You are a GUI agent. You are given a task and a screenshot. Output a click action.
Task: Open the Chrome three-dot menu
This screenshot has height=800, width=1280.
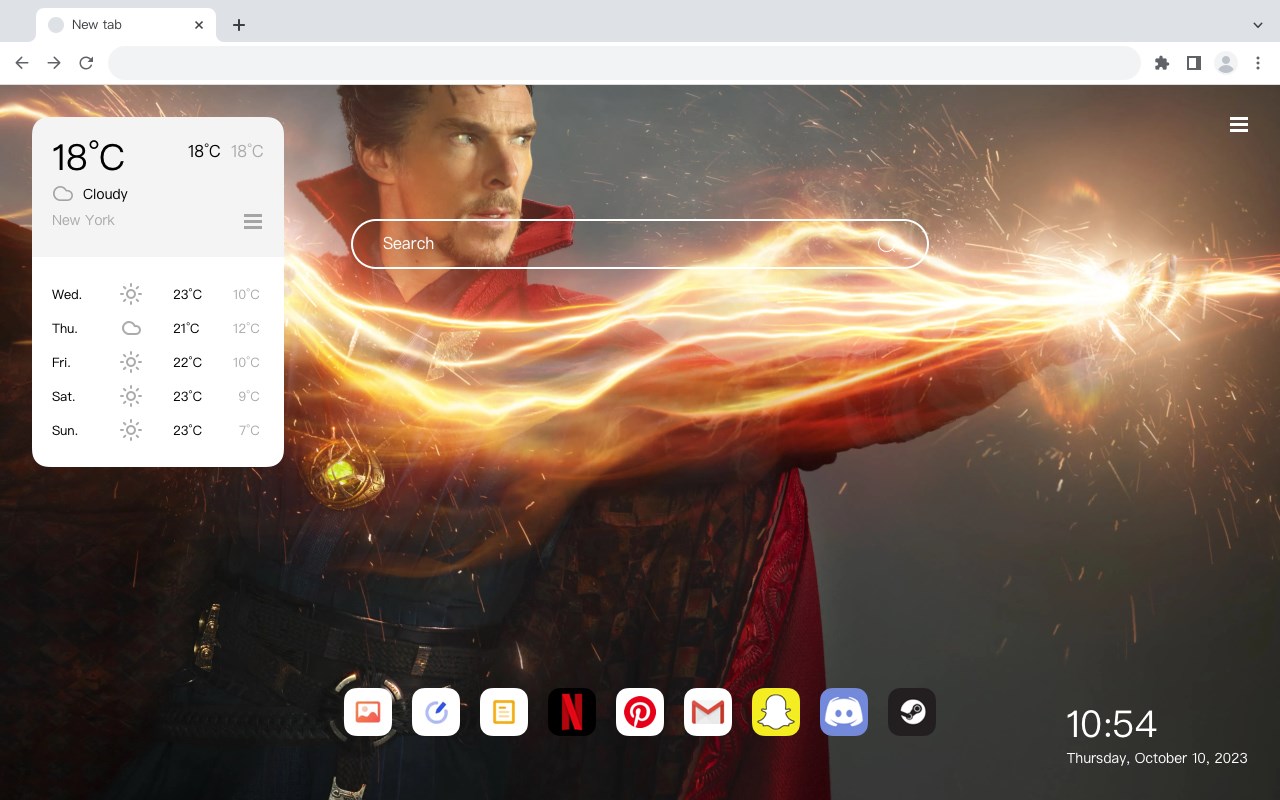tap(1258, 63)
